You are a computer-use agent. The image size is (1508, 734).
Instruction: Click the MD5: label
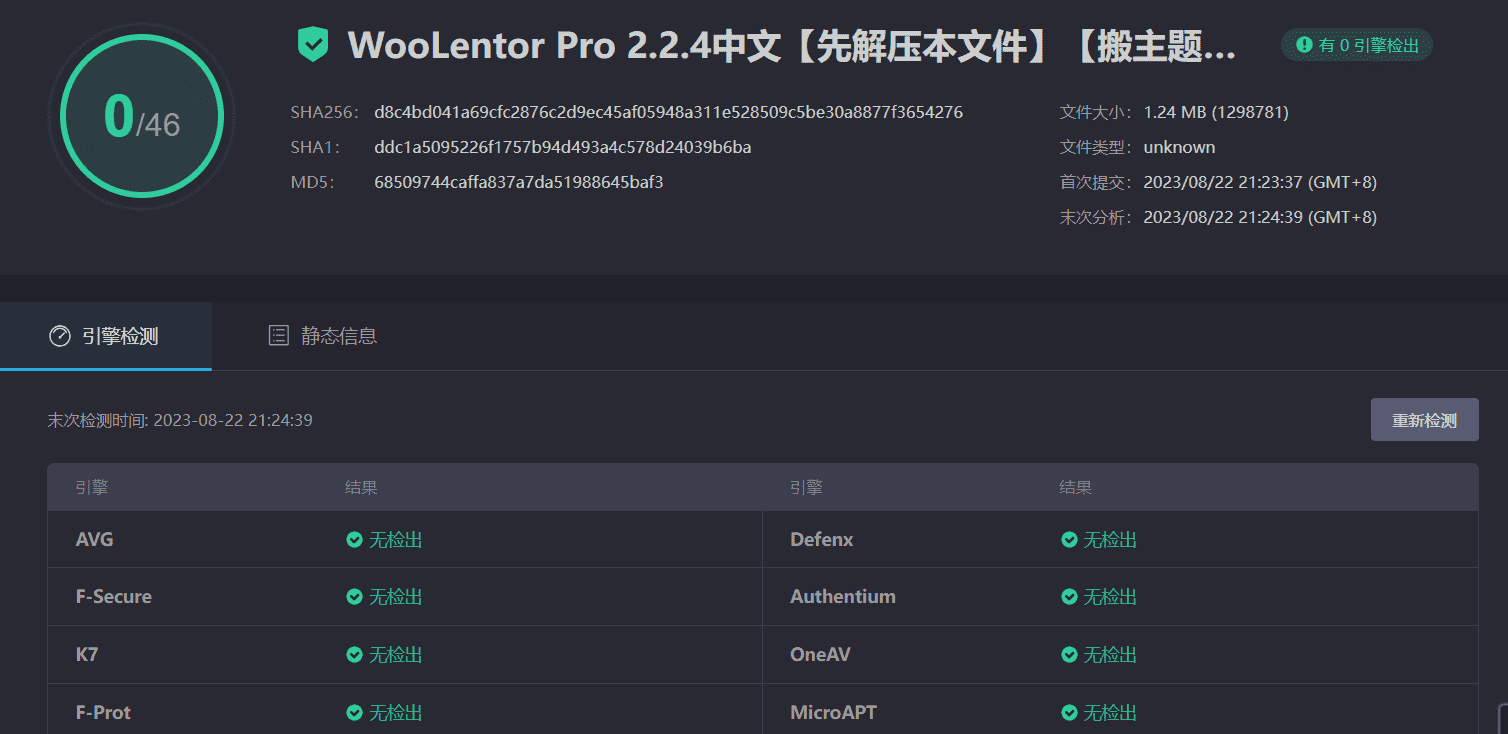pos(312,182)
